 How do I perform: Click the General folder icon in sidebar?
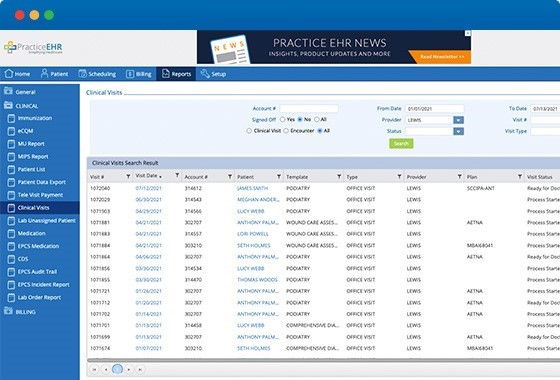pyautogui.click(x=8, y=91)
